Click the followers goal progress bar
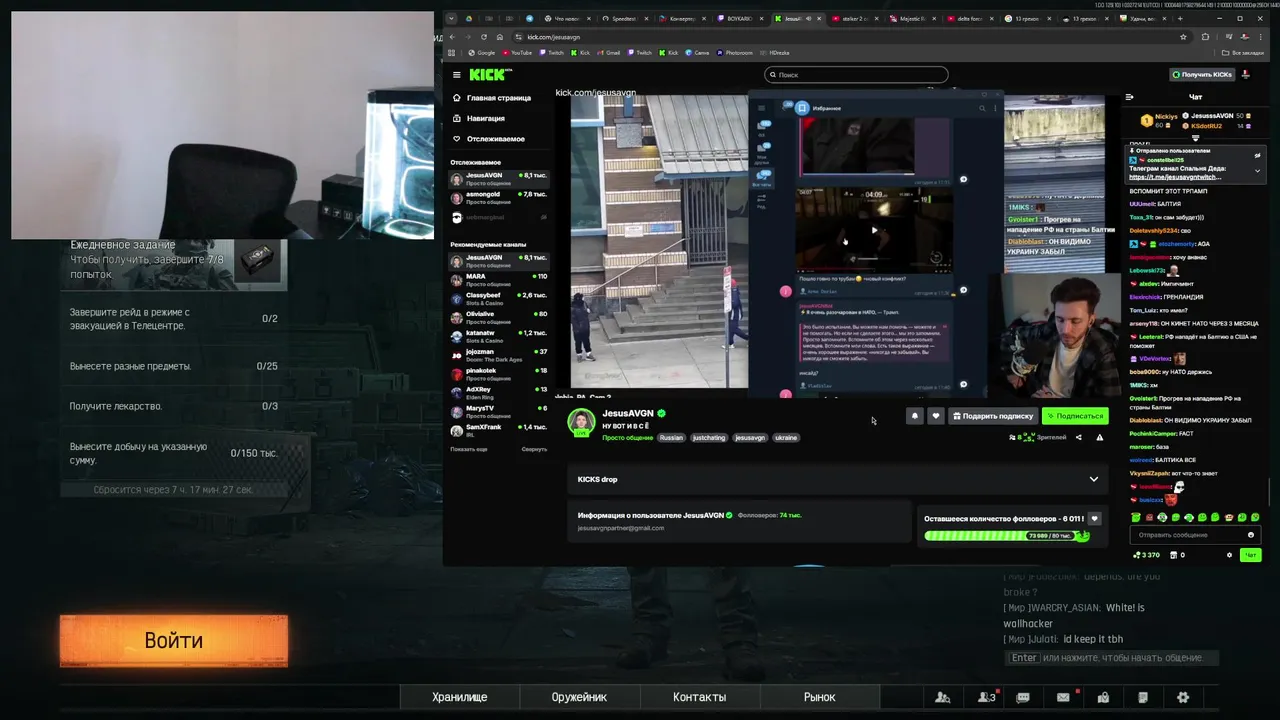The image size is (1280, 720). tap(1006, 536)
